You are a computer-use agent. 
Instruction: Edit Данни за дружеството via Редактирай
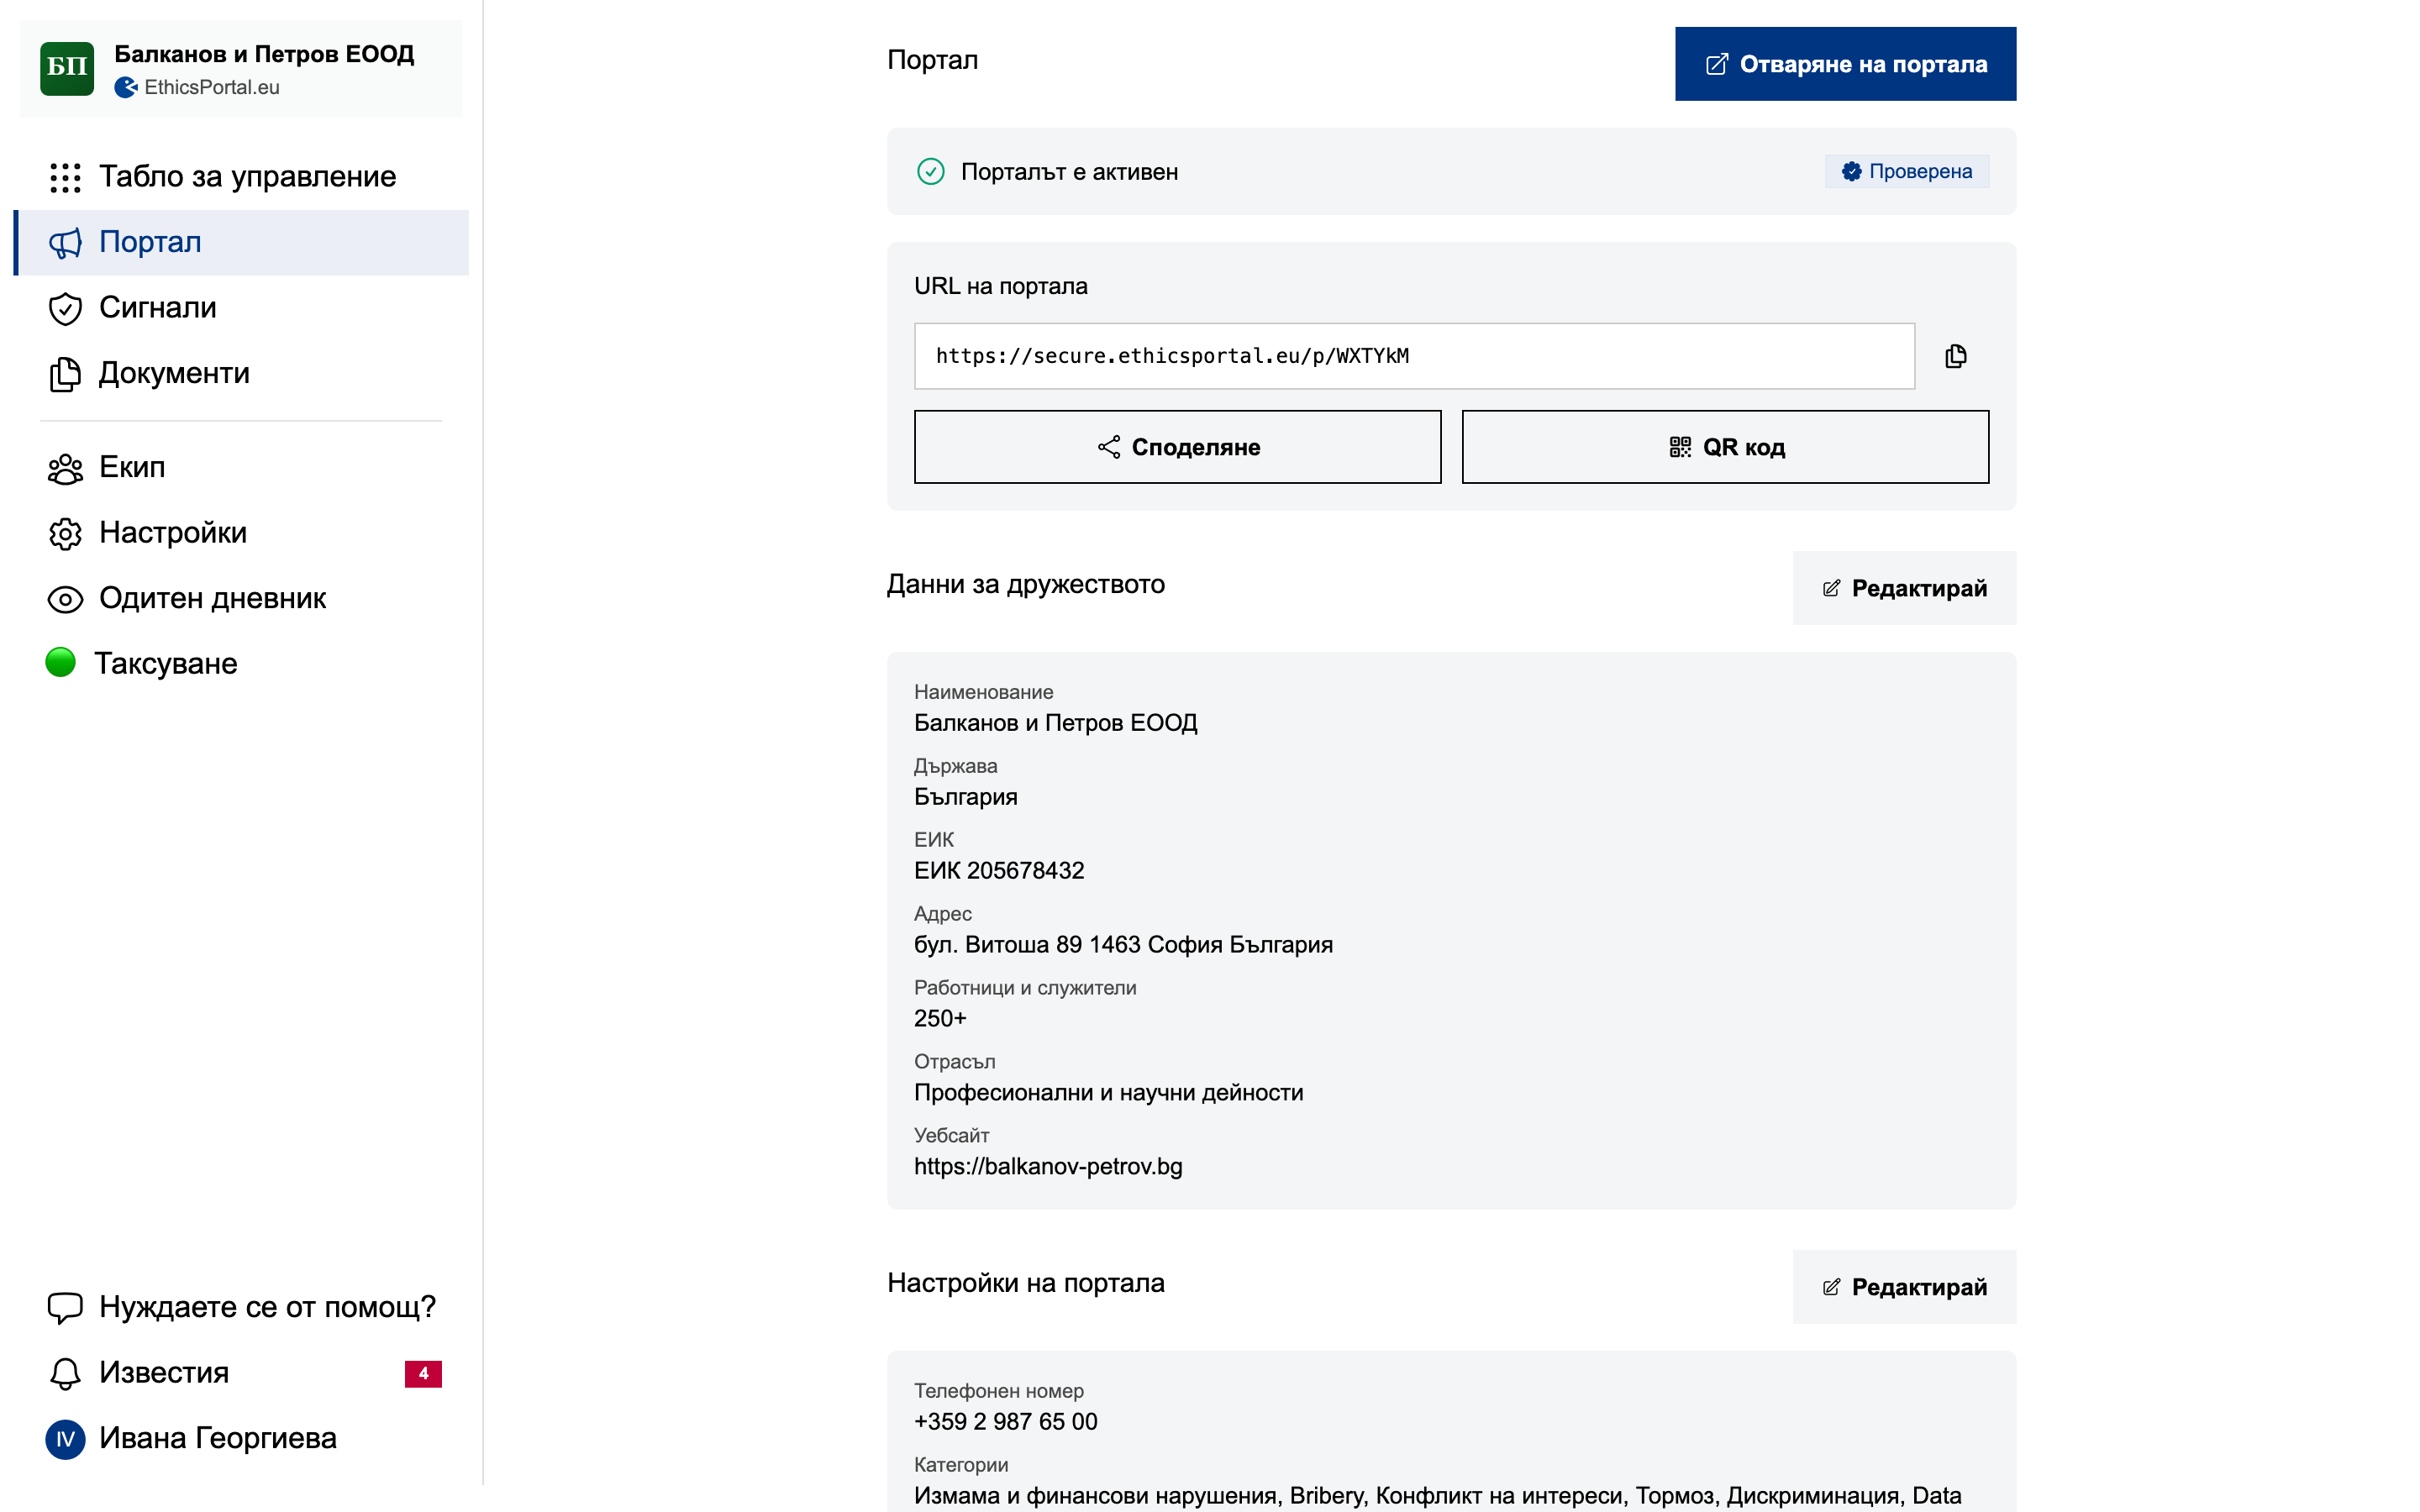pyautogui.click(x=1904, y=588)
